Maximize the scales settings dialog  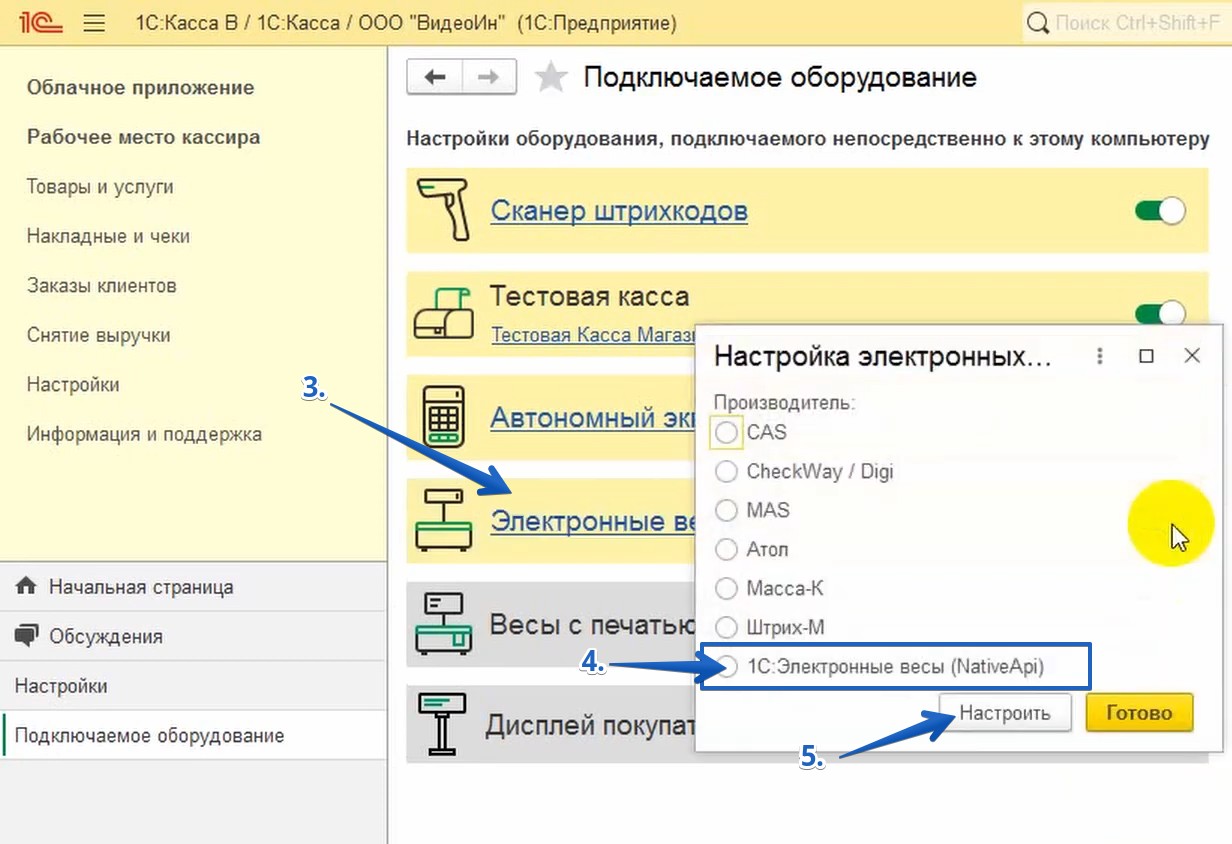[x=1146, y=356]
